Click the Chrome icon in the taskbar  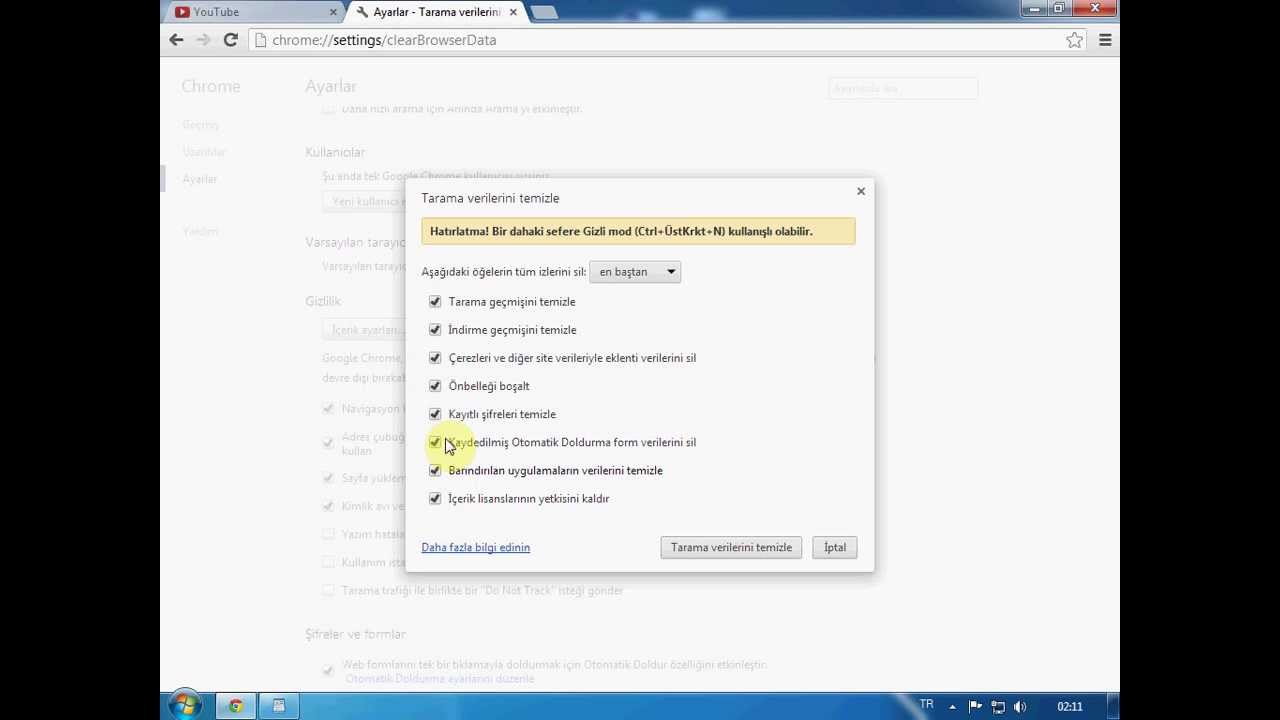coord(236,706)
